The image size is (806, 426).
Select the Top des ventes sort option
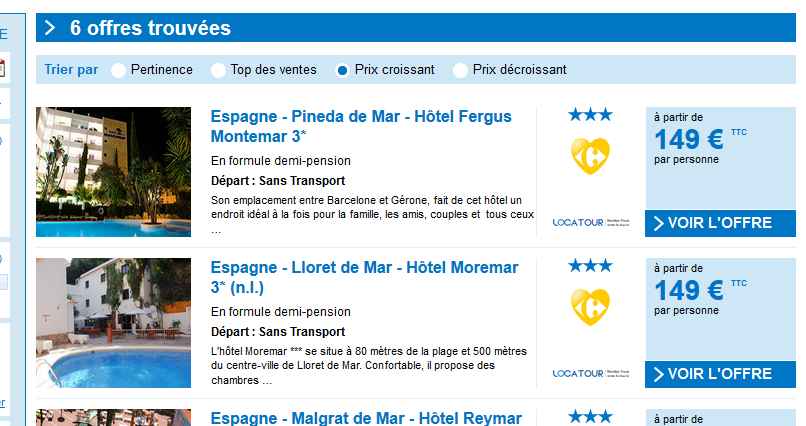coord(218,70)
